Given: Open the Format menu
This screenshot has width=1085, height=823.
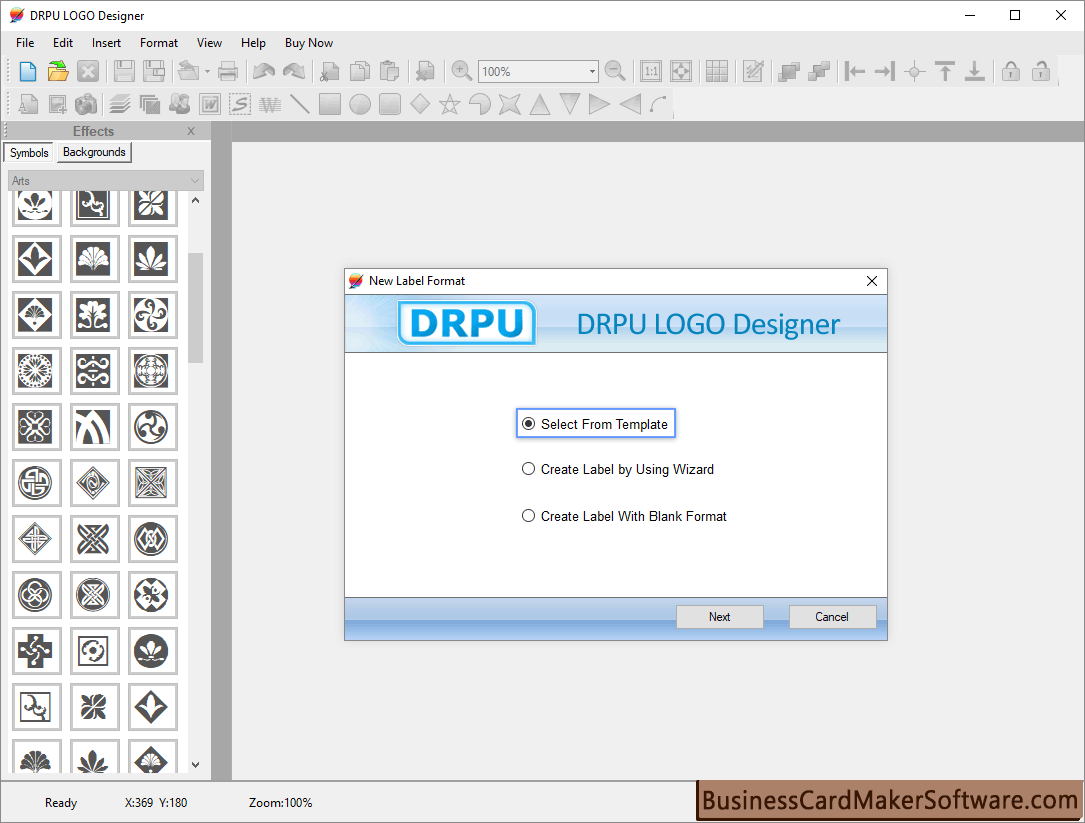Looking at the screenshot, I should point(159,43).
